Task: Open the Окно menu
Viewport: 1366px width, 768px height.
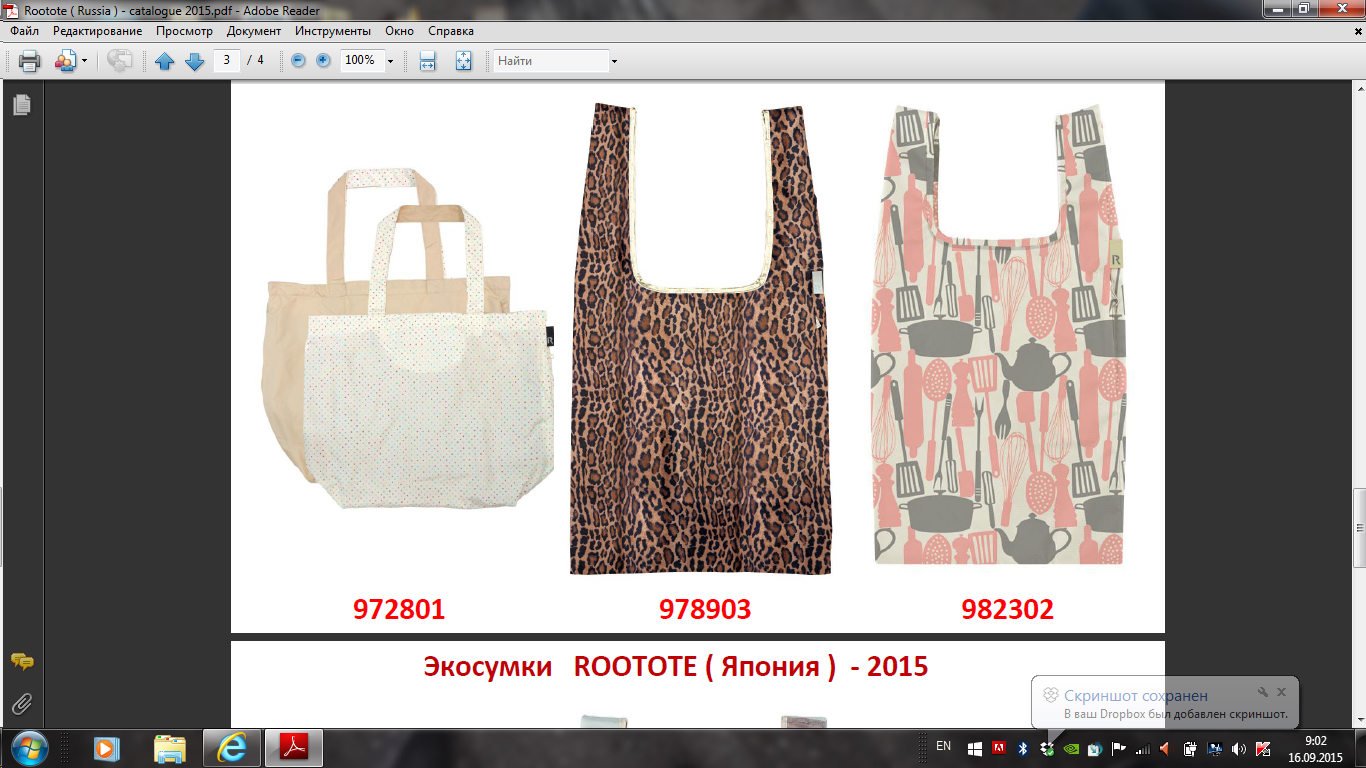Action: (x=400, y=31)
